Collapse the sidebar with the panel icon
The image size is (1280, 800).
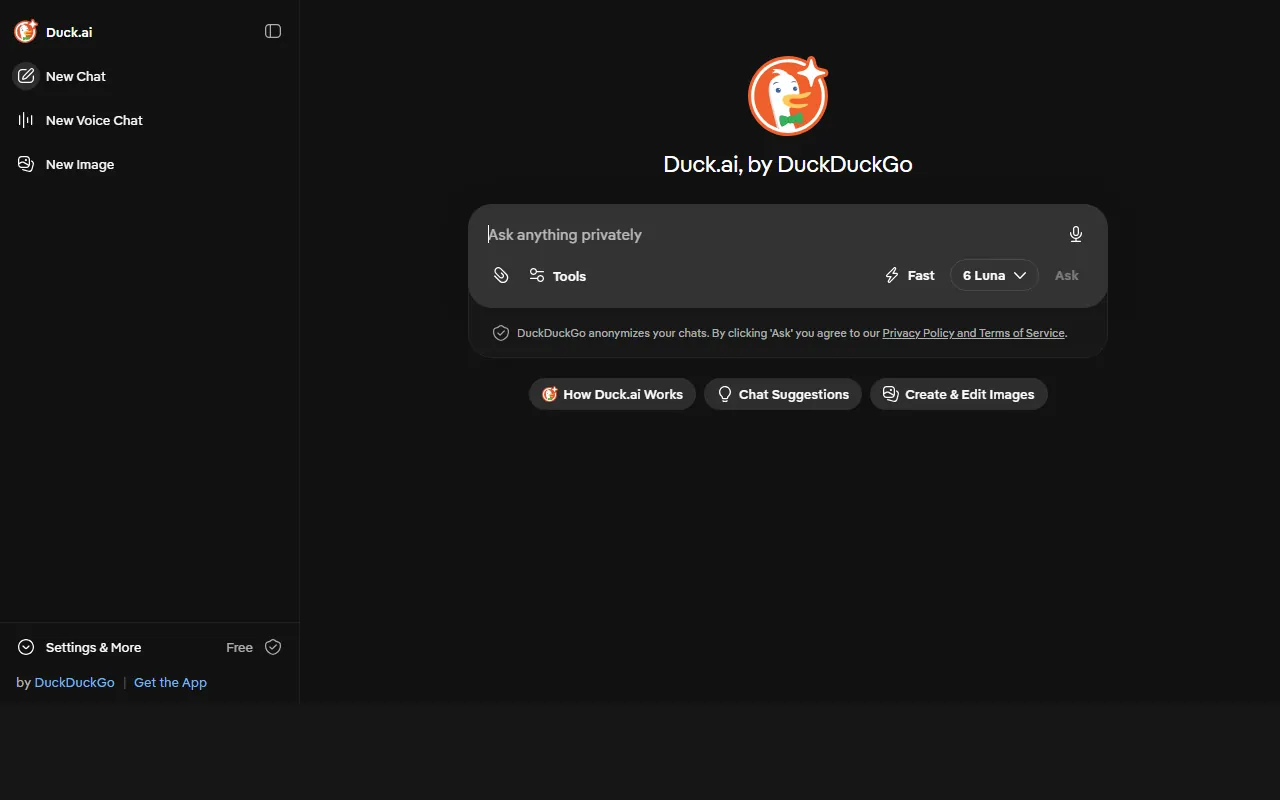tap(273, 31)
